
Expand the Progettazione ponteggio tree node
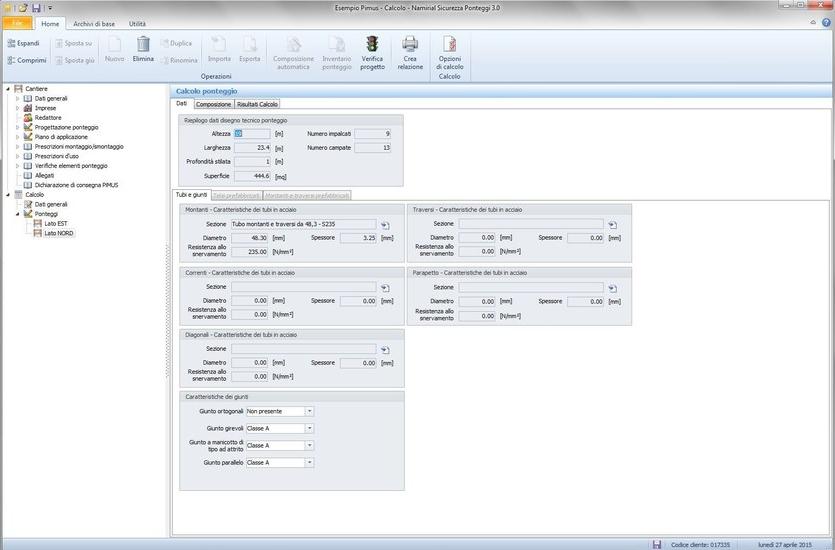pyautogui.click(x=17, y=127)
